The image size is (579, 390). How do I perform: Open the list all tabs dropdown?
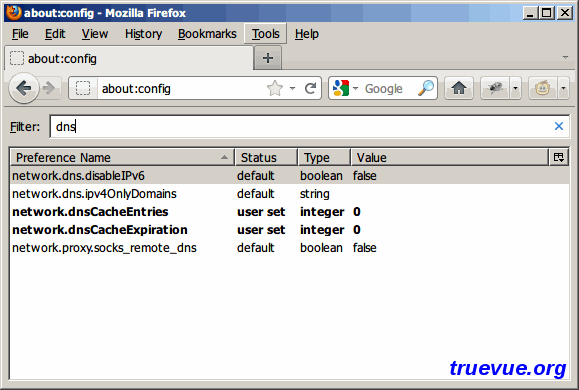point(565,57)
